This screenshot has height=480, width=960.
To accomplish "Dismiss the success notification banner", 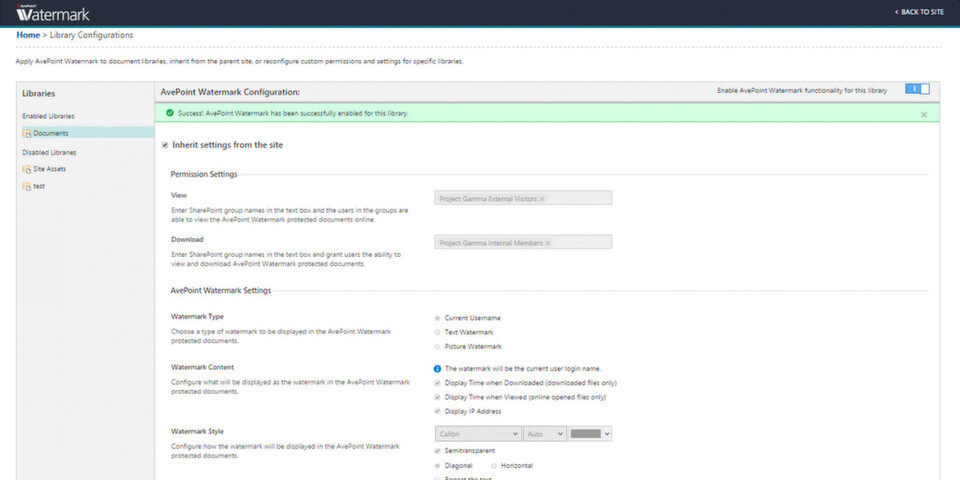I will click(x=924, y=114).
